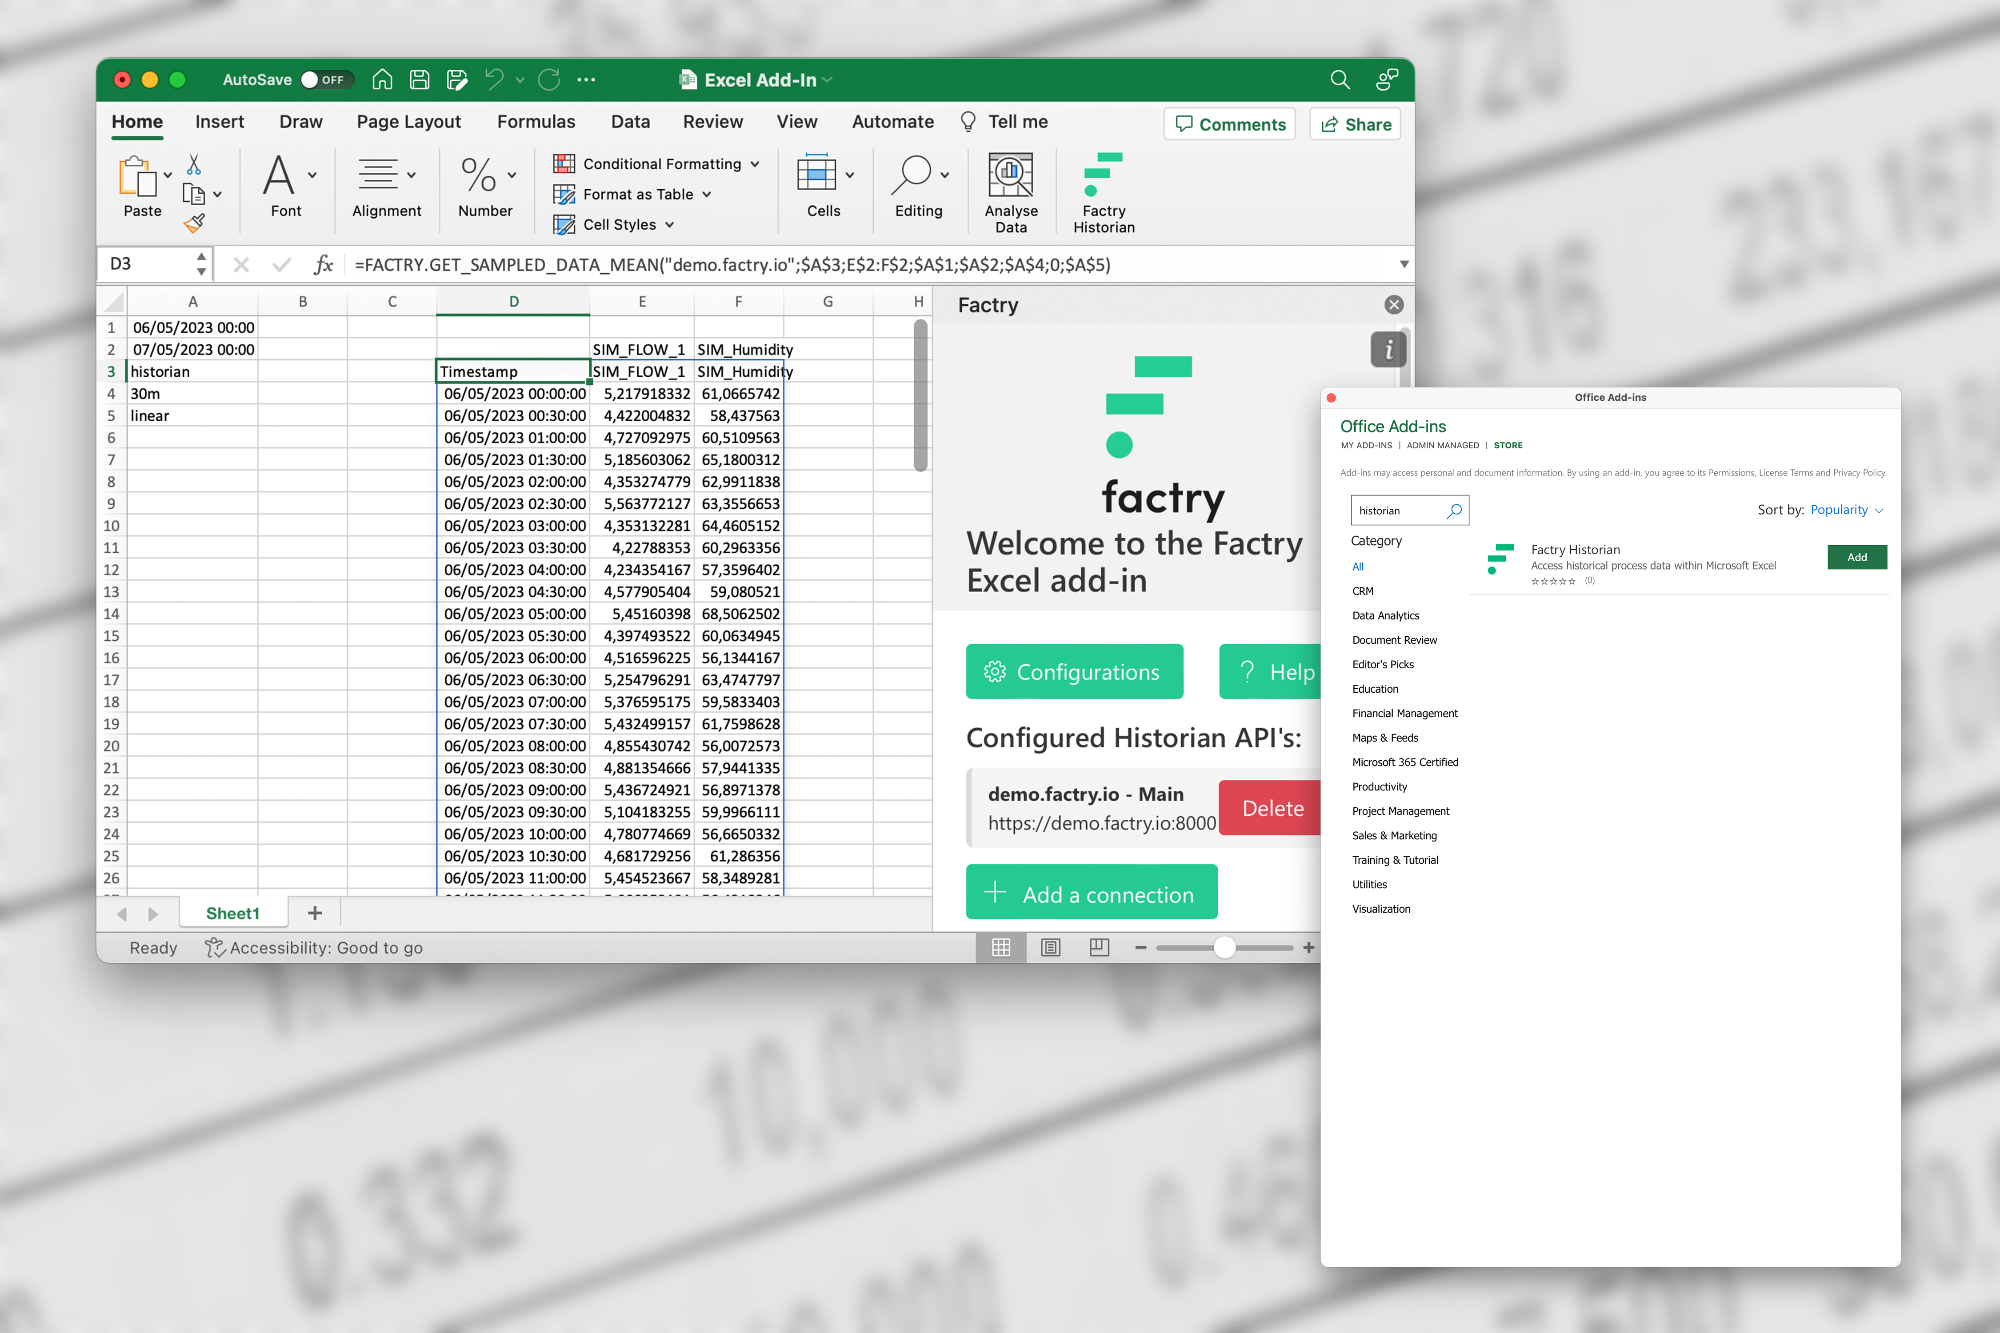The image size is (2000, 1333).
Task: Expand the Alignment group dropdown
Action: click(x=411, y=175)
